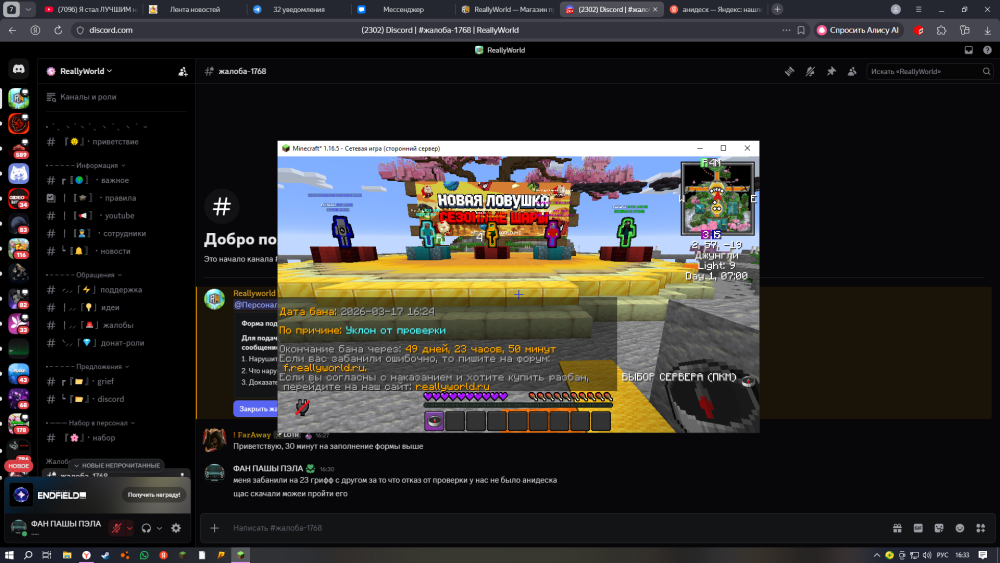Switch to 32 уведомления browser tab
The width and height of the screenshot is (1000, 563).
pos(298,10)
